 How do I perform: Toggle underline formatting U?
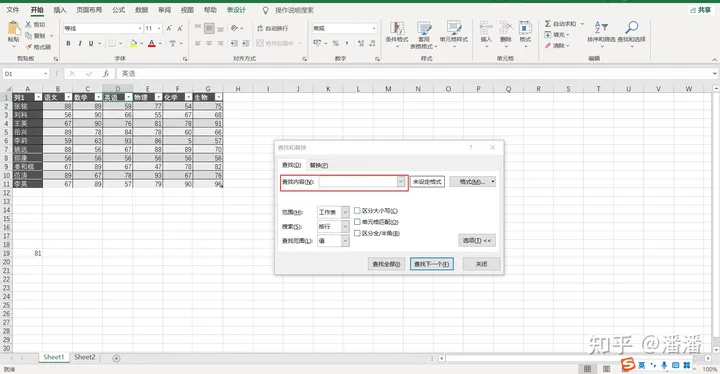91,43
